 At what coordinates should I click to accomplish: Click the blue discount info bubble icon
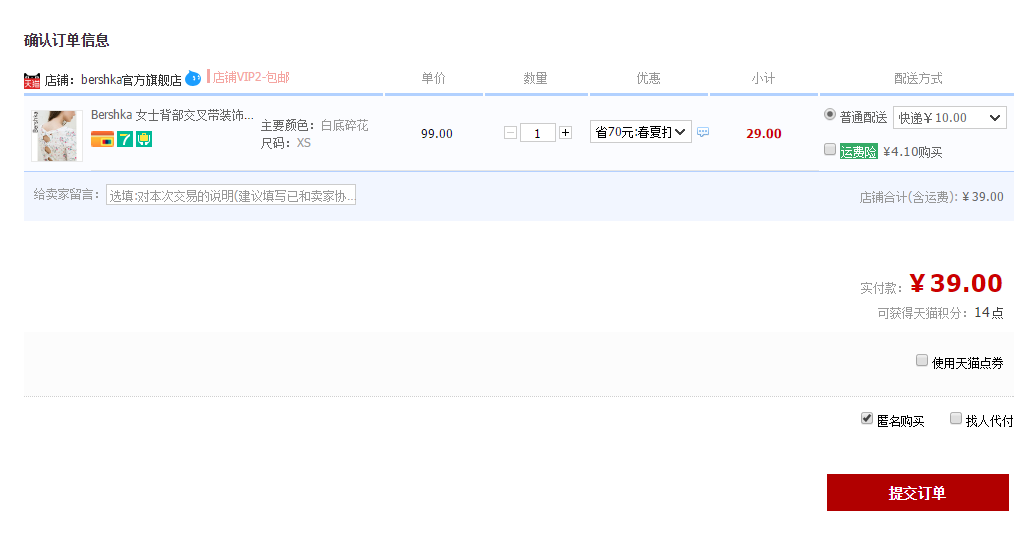pos(703,132)
